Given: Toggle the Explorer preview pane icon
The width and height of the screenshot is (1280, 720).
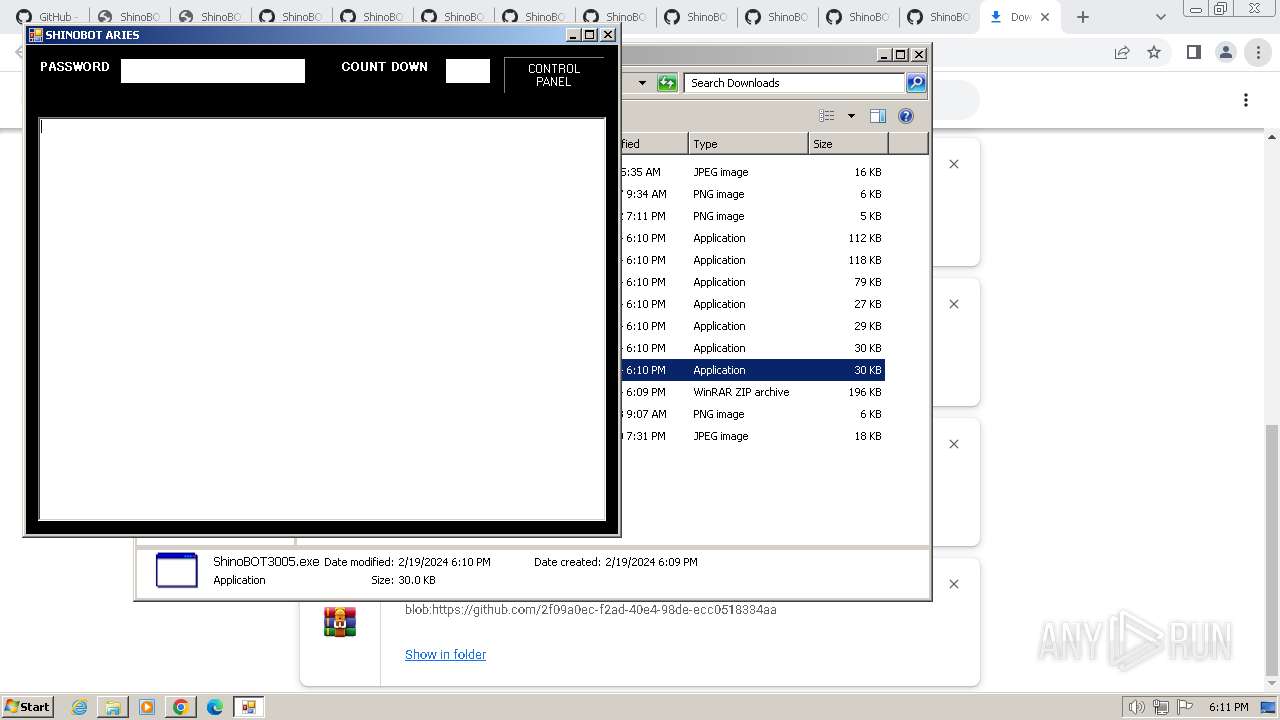Looking at the screenshot, I should [x=878, y=116].
